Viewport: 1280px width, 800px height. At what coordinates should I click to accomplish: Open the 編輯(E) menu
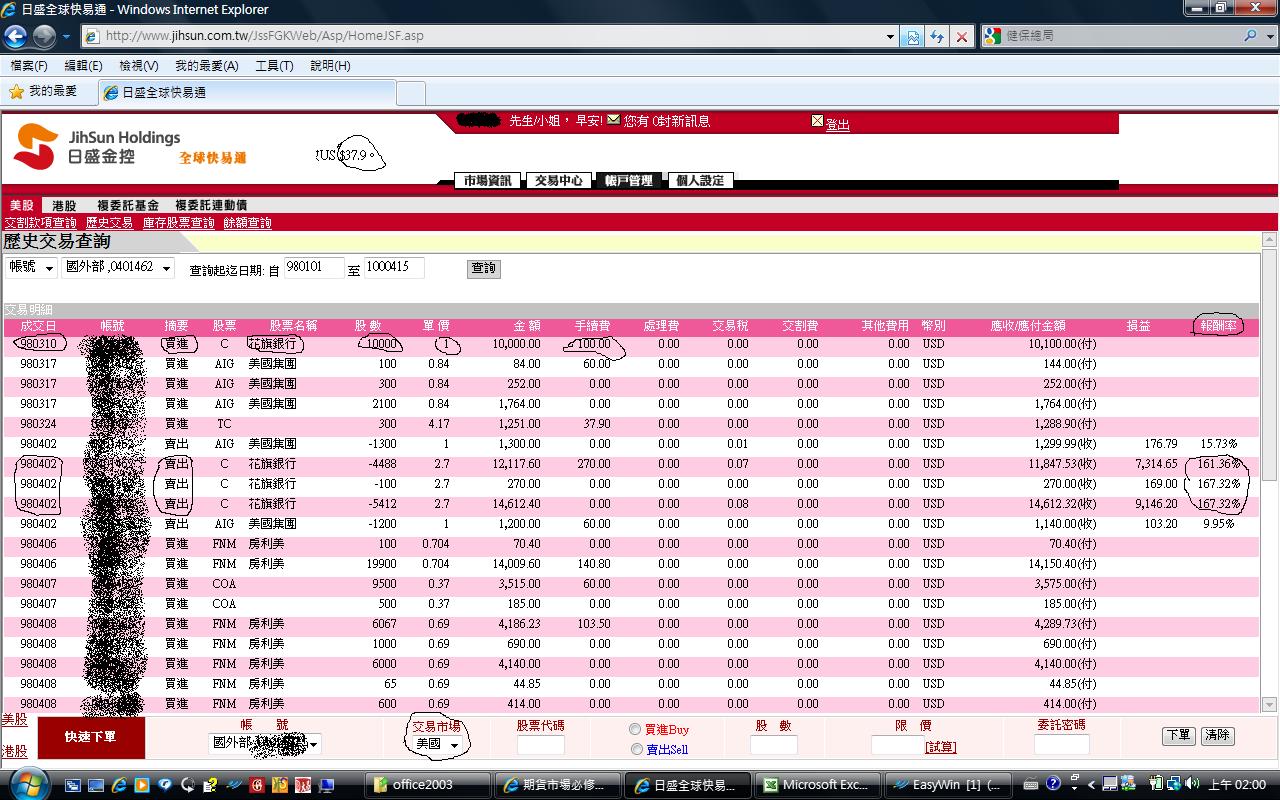(83, 66)
